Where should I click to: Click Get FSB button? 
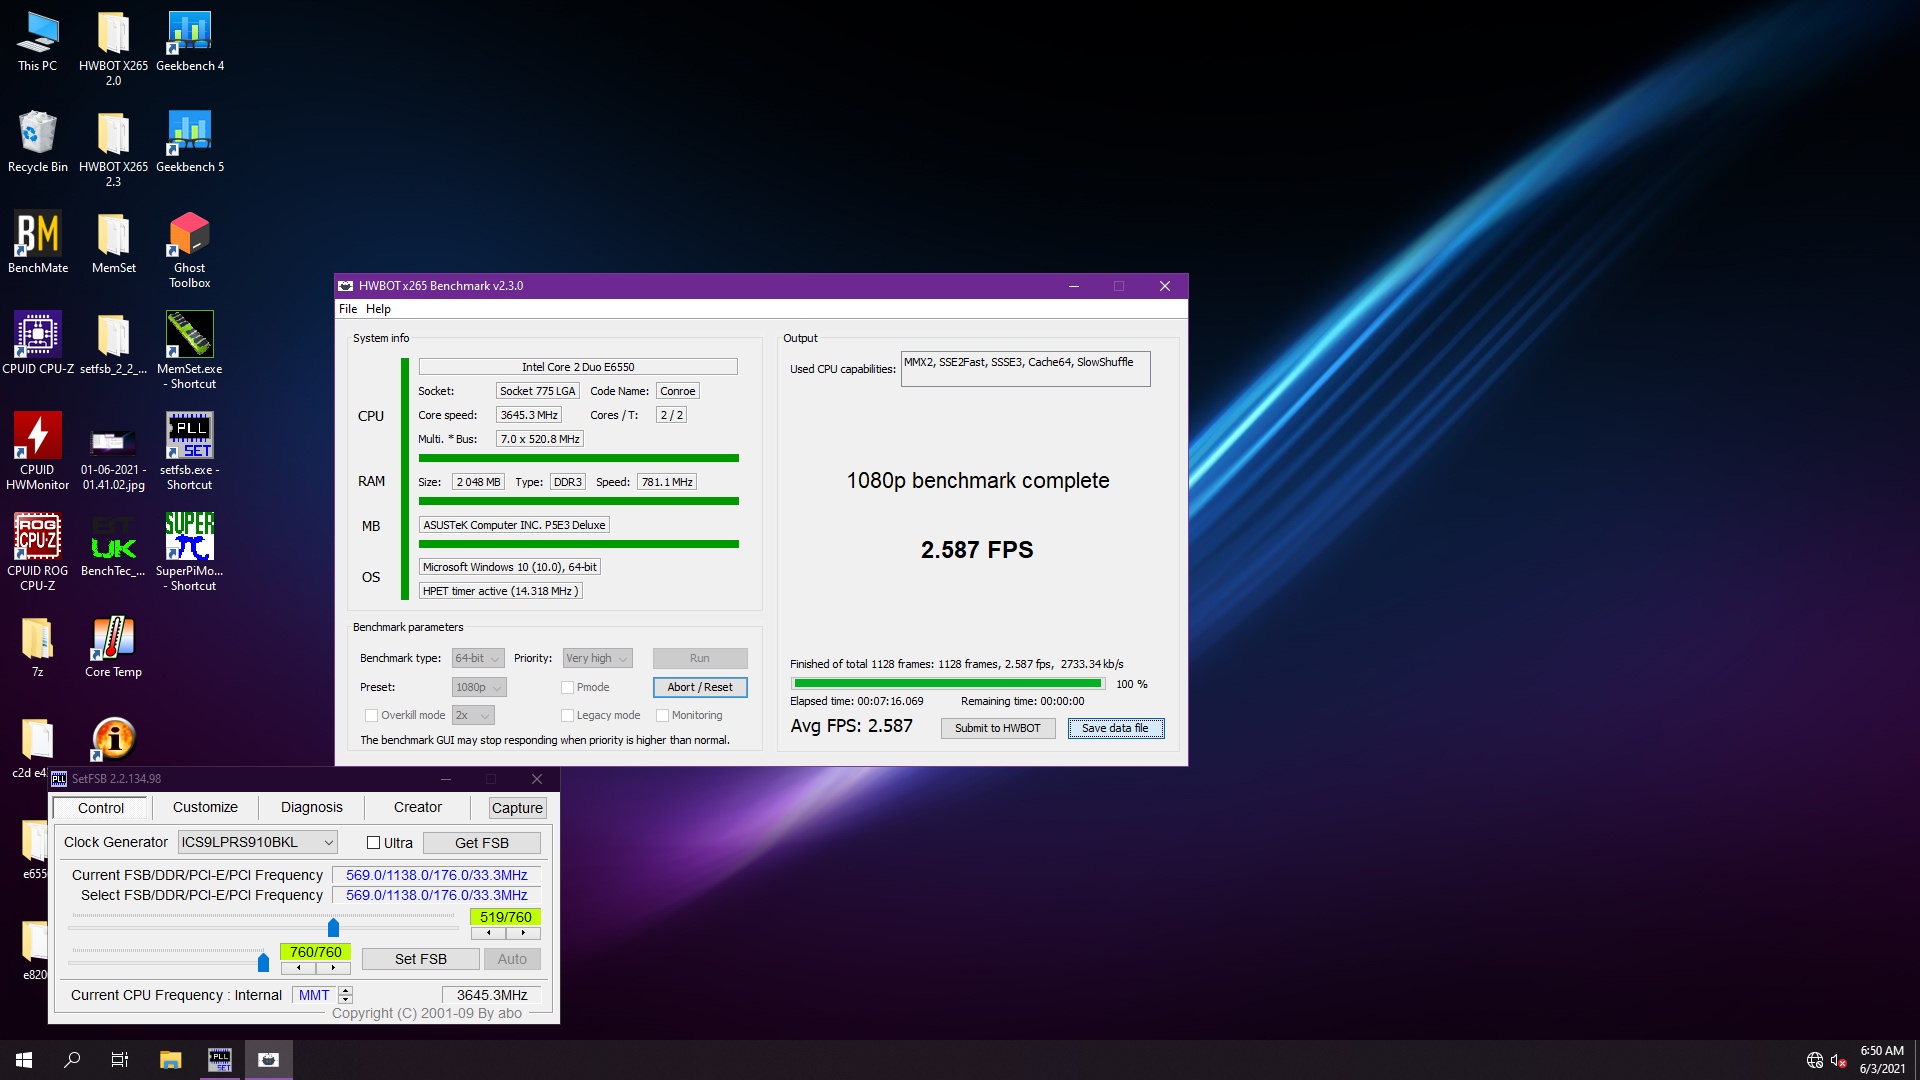482,843
